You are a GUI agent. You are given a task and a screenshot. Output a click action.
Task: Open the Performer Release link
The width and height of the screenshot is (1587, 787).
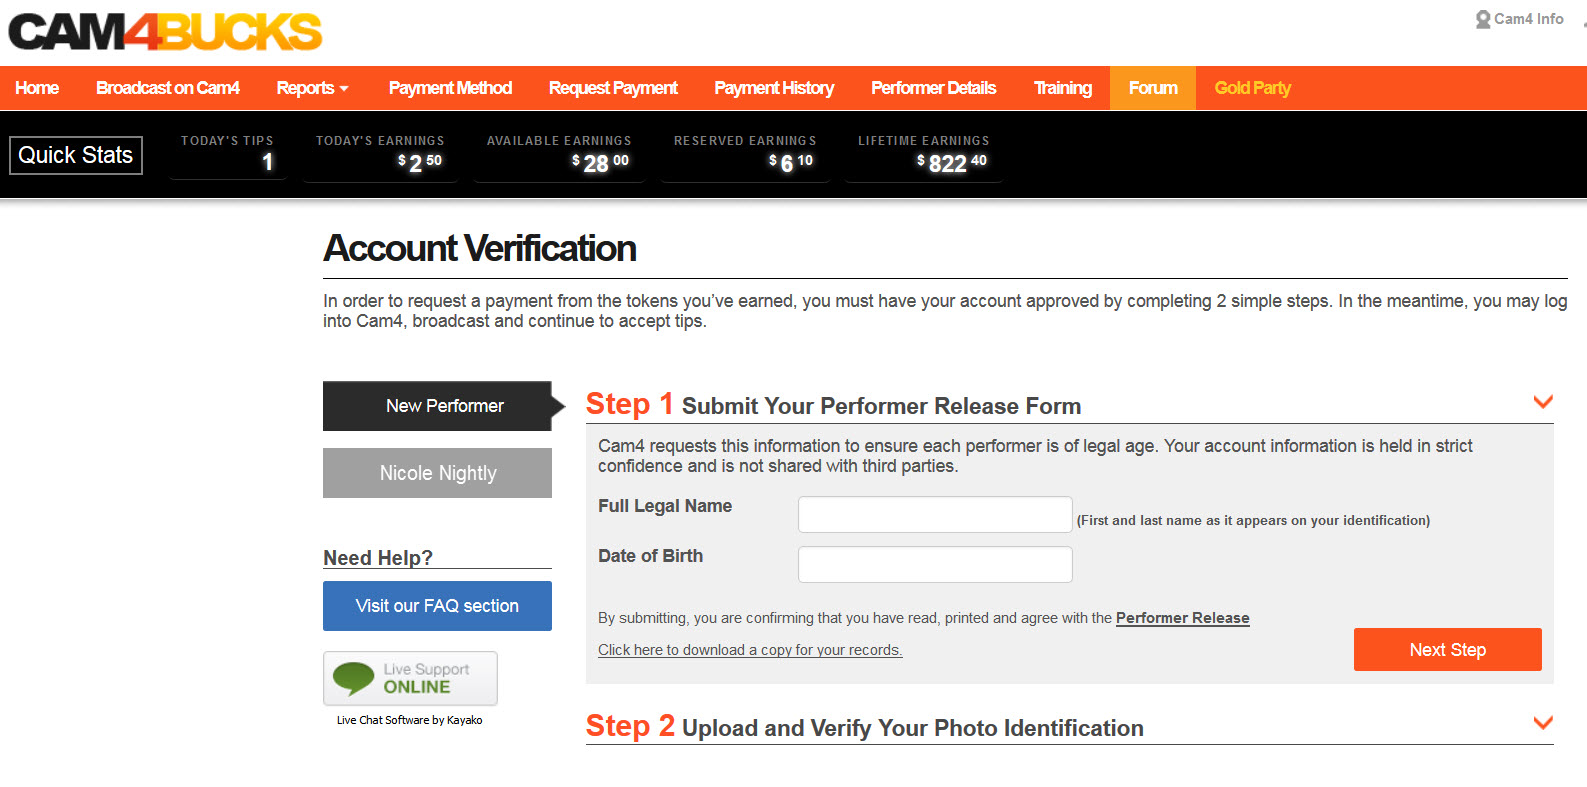pyautogui.click(x=1182, y=618)
